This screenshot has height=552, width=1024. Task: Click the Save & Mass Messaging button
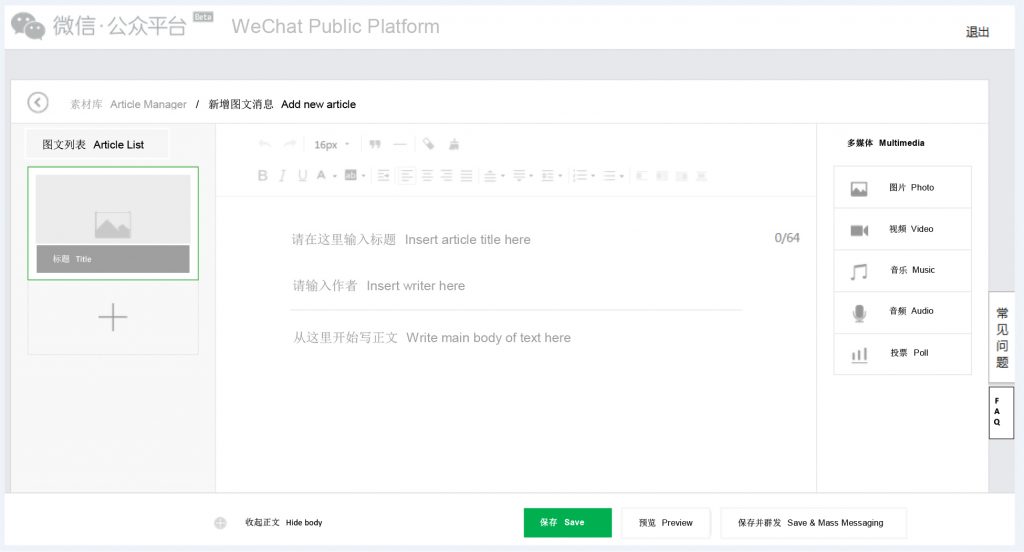(x=813, y=523)
